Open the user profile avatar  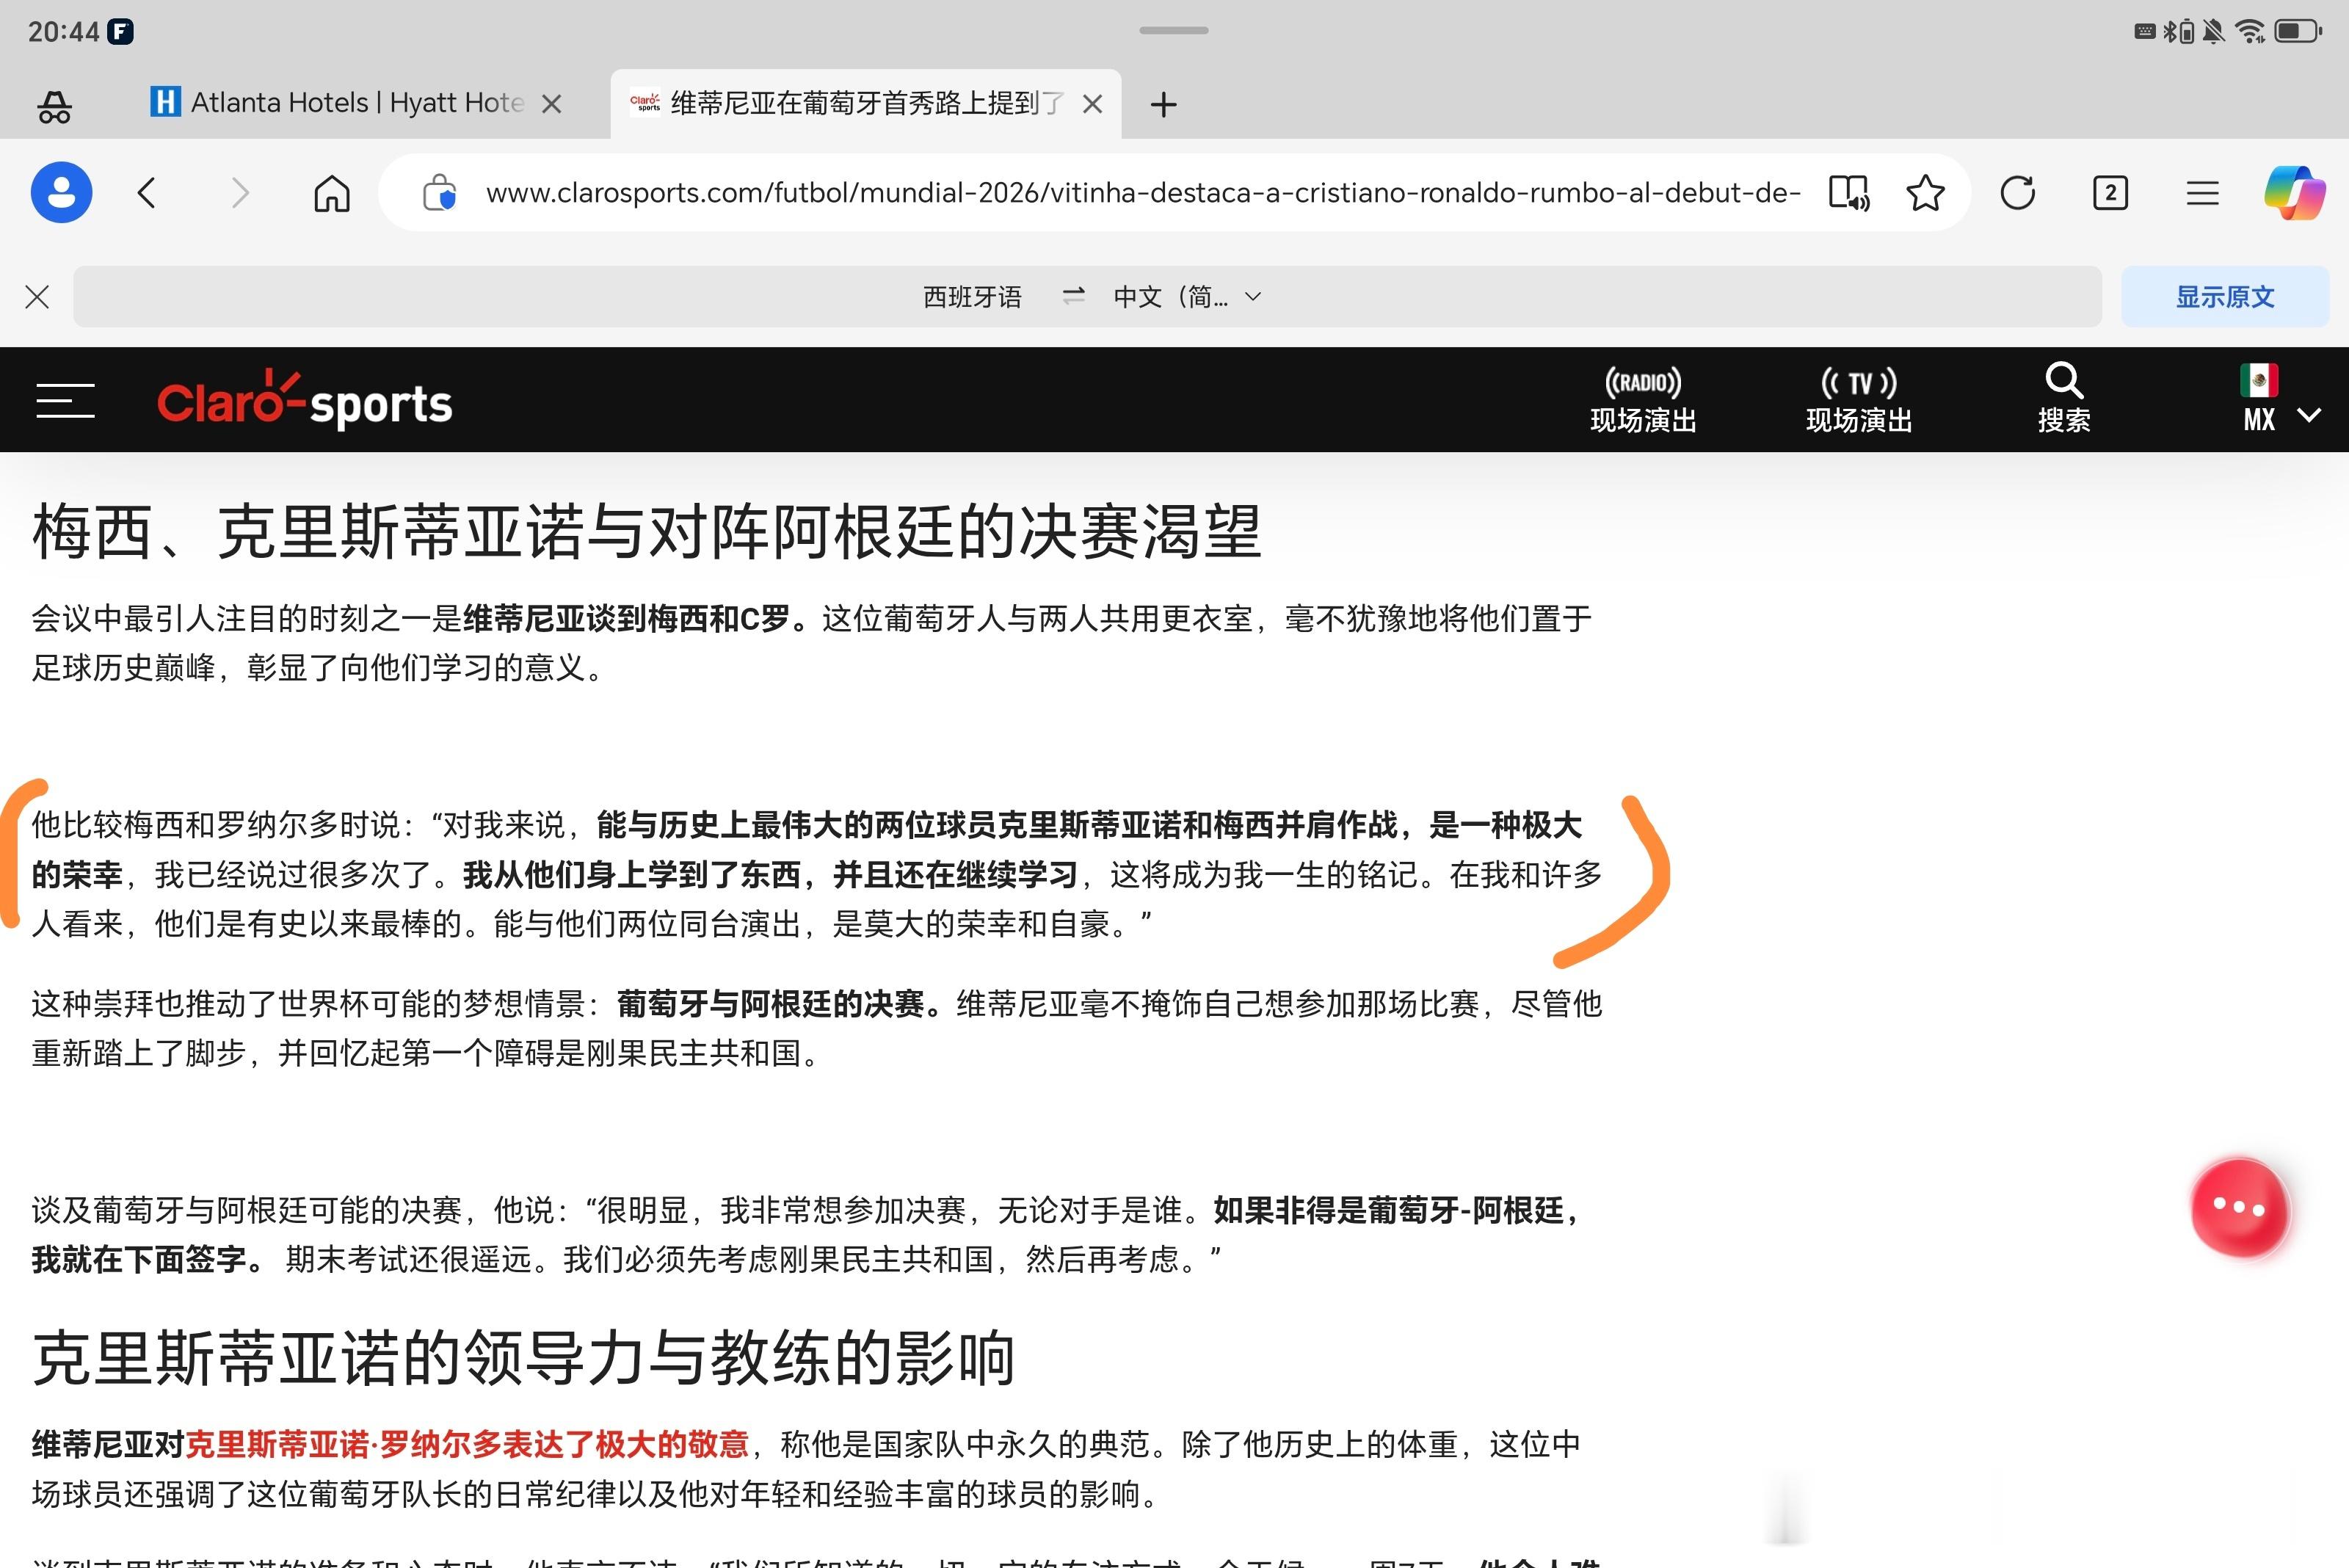pyautogui.click(x=61, y=192)
